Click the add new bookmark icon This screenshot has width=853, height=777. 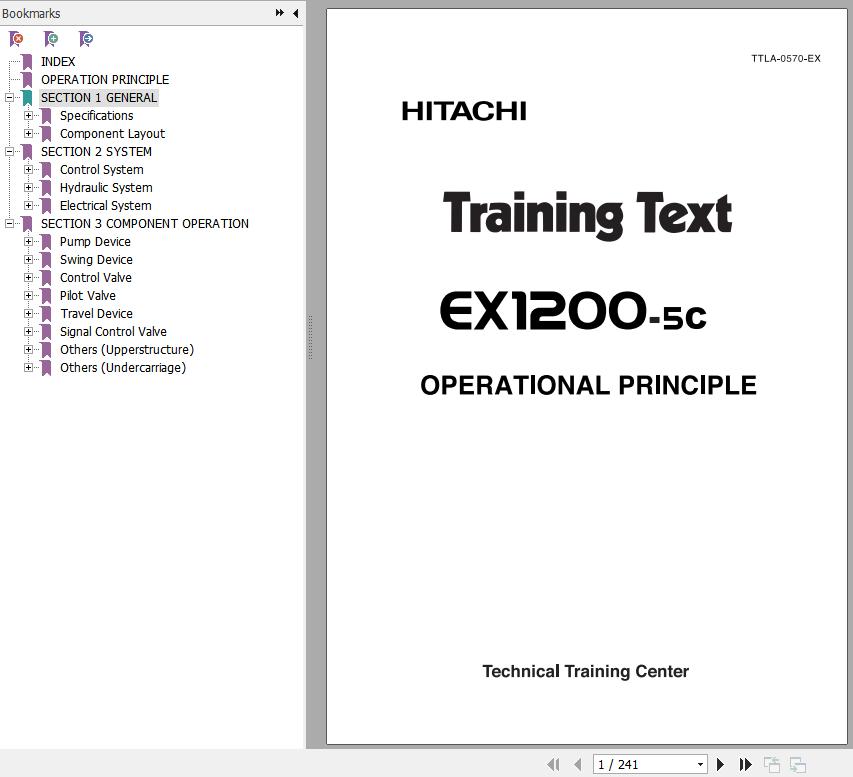[51, 39]
